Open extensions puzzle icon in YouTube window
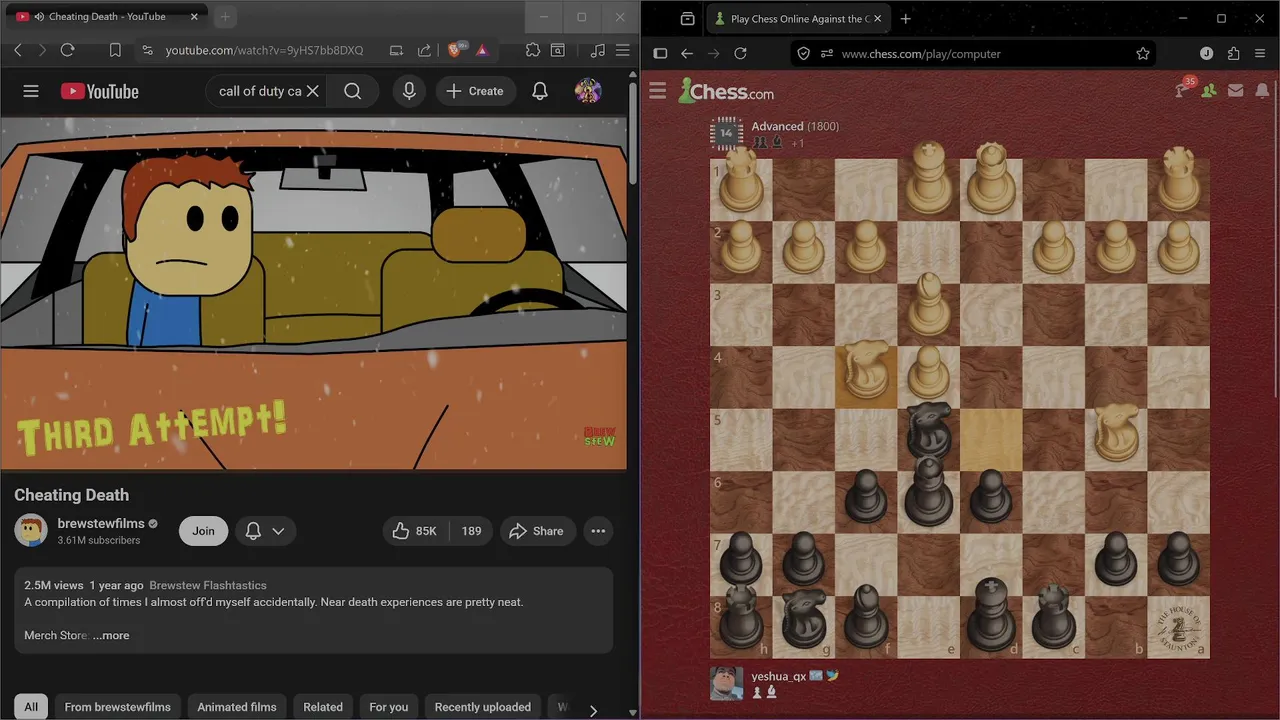 click(x=533, y=50)
